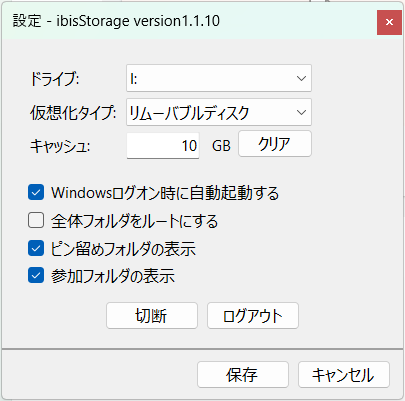Close the 設定 dialog with the red X

pos(389,22)
